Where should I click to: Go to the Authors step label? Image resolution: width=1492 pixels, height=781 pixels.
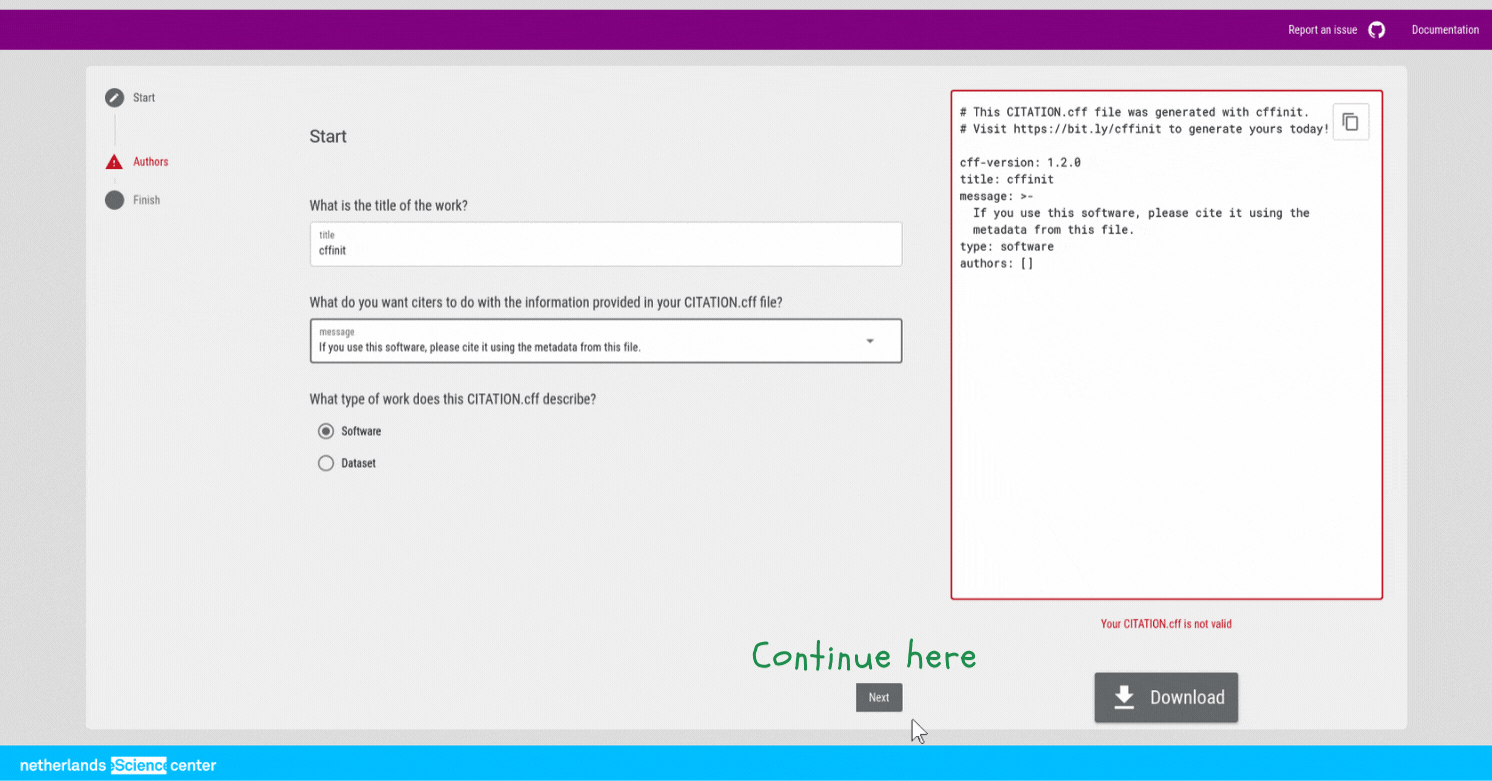[151, 162]
